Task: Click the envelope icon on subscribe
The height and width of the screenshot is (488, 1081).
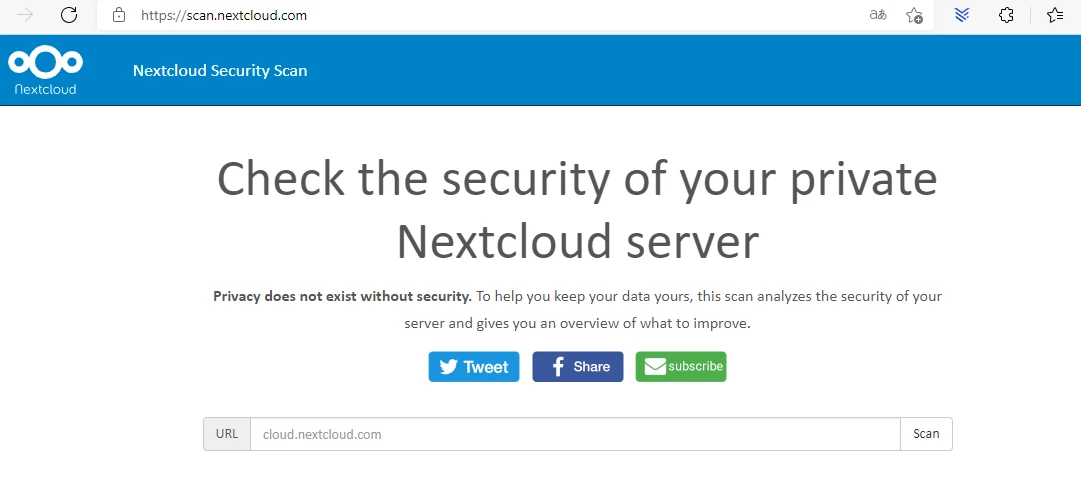Action: point(654,367)
